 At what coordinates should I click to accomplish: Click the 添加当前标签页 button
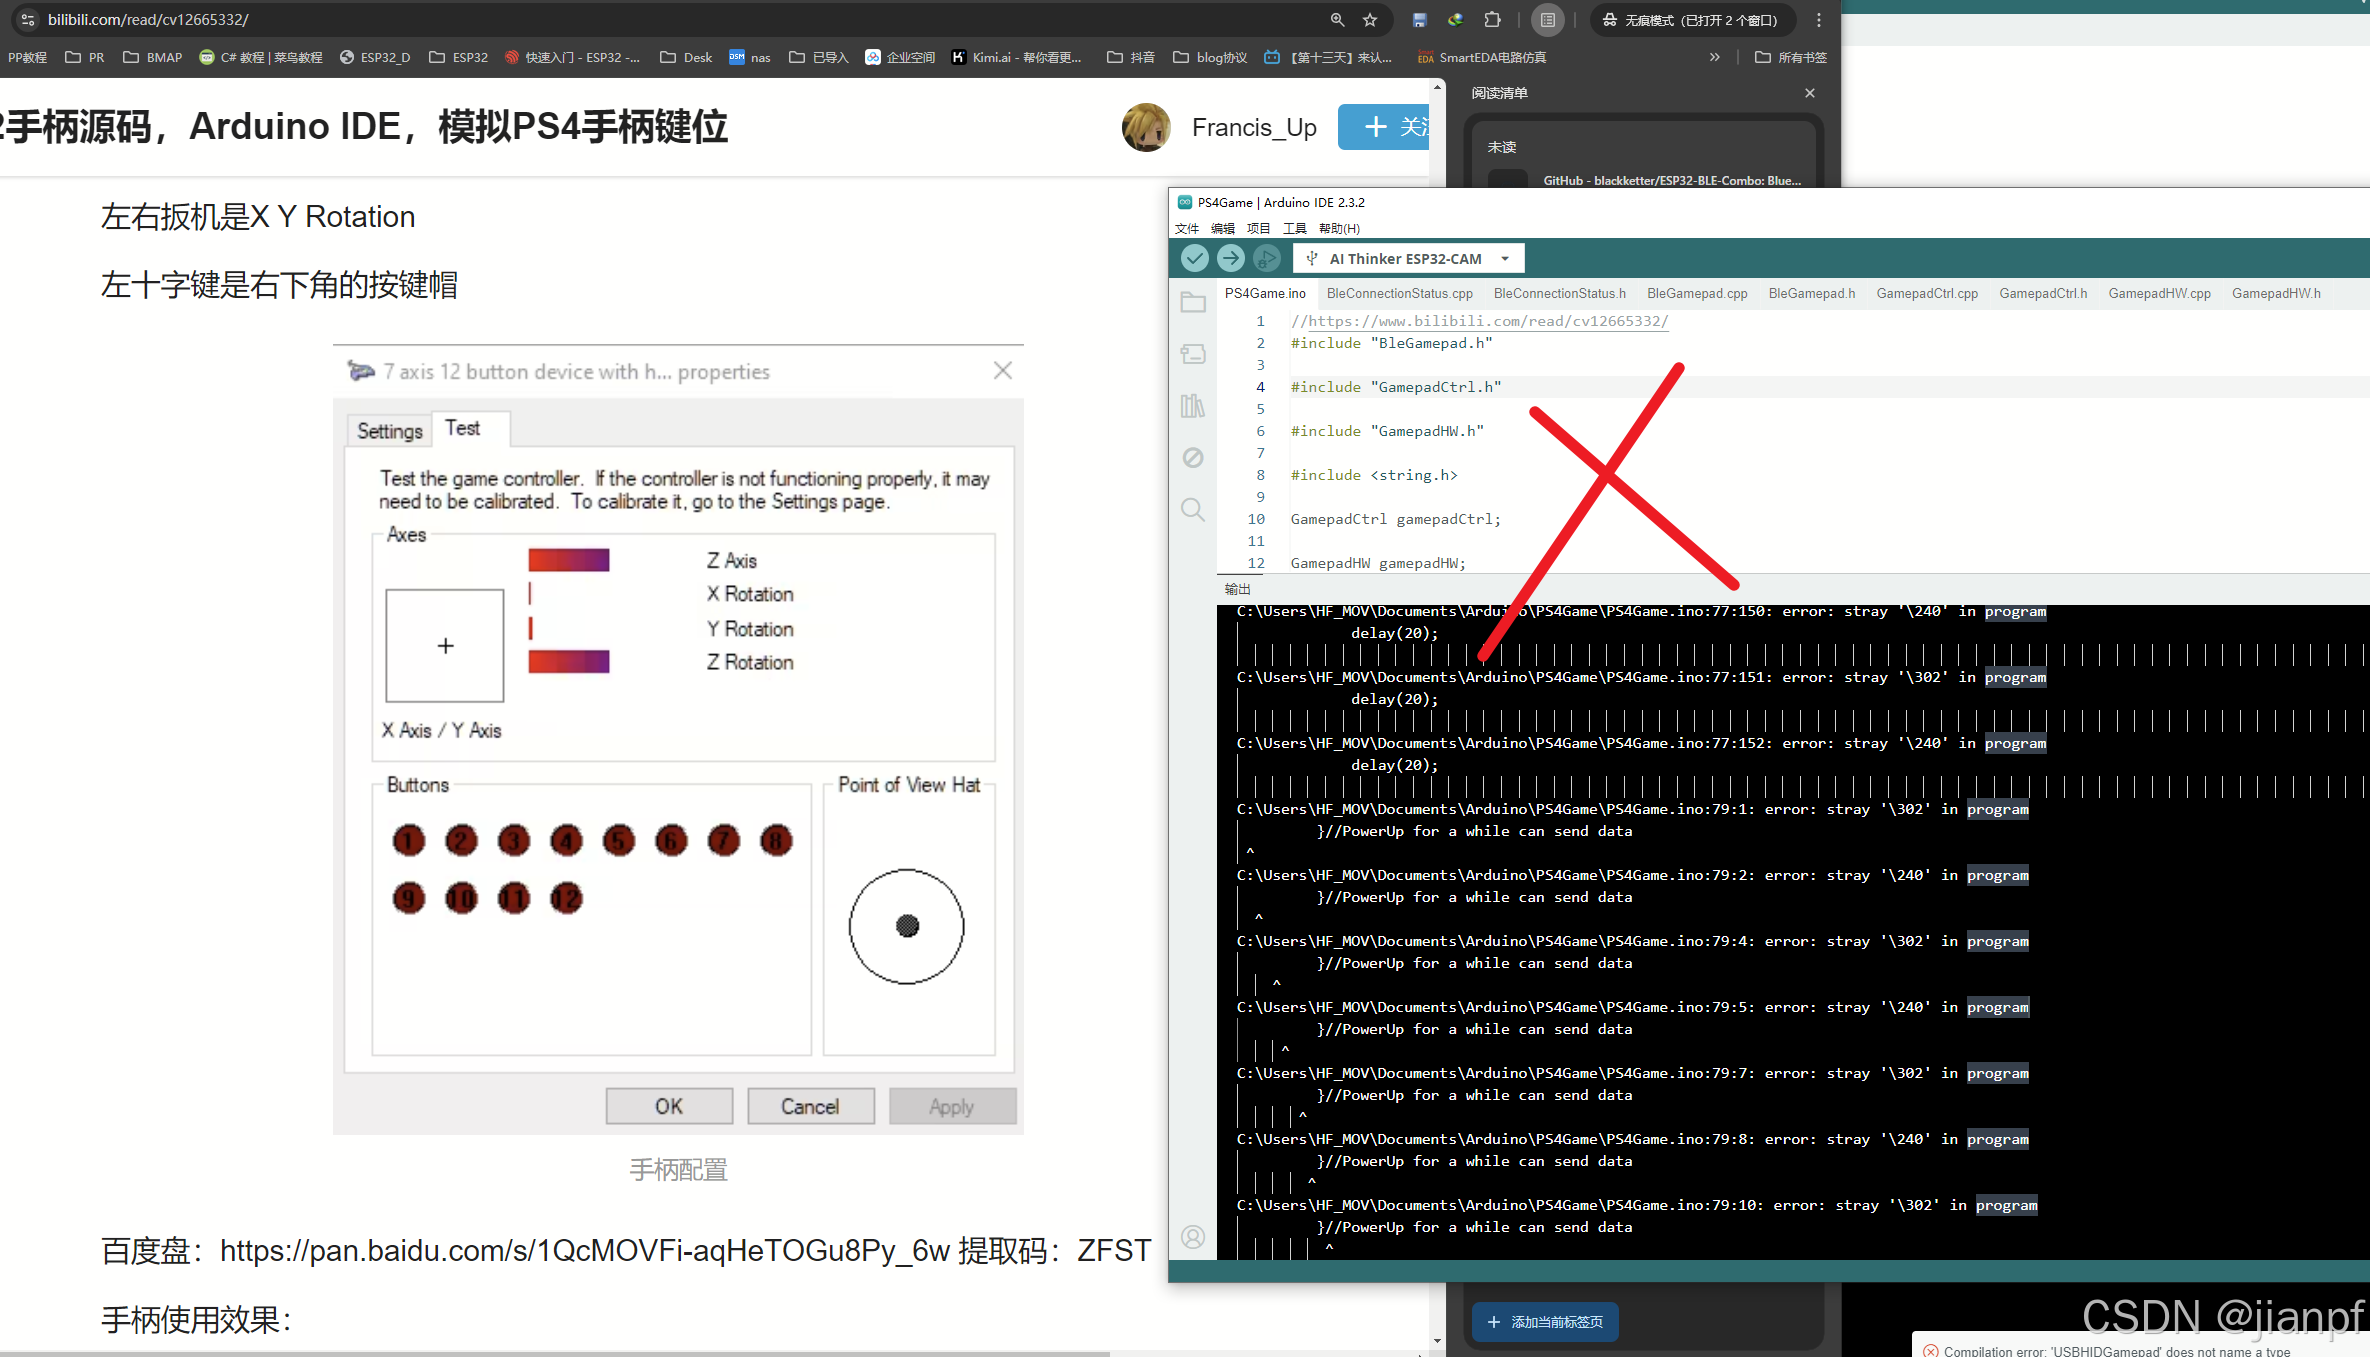coord(1545,1322)
